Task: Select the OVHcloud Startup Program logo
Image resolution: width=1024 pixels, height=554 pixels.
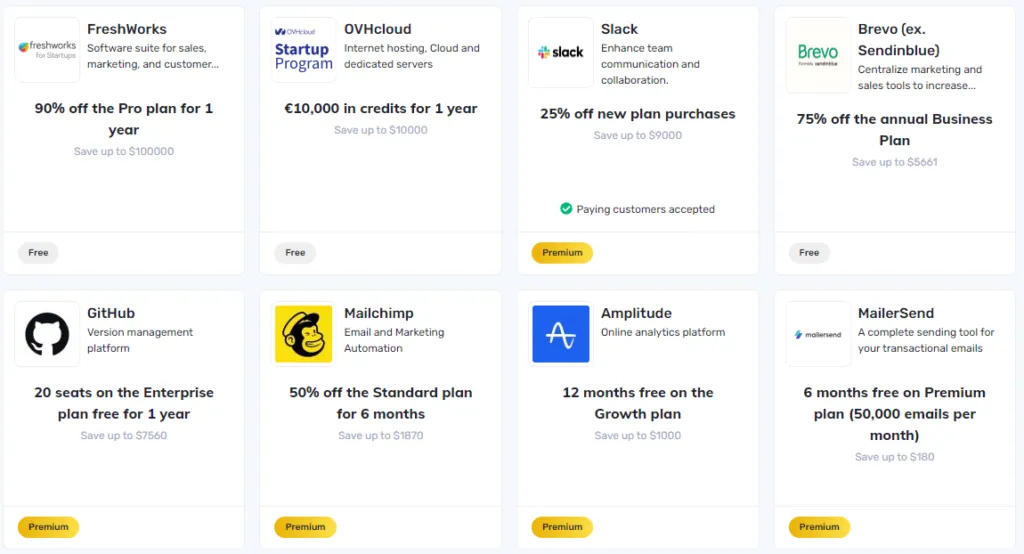Action: point(304,50)
